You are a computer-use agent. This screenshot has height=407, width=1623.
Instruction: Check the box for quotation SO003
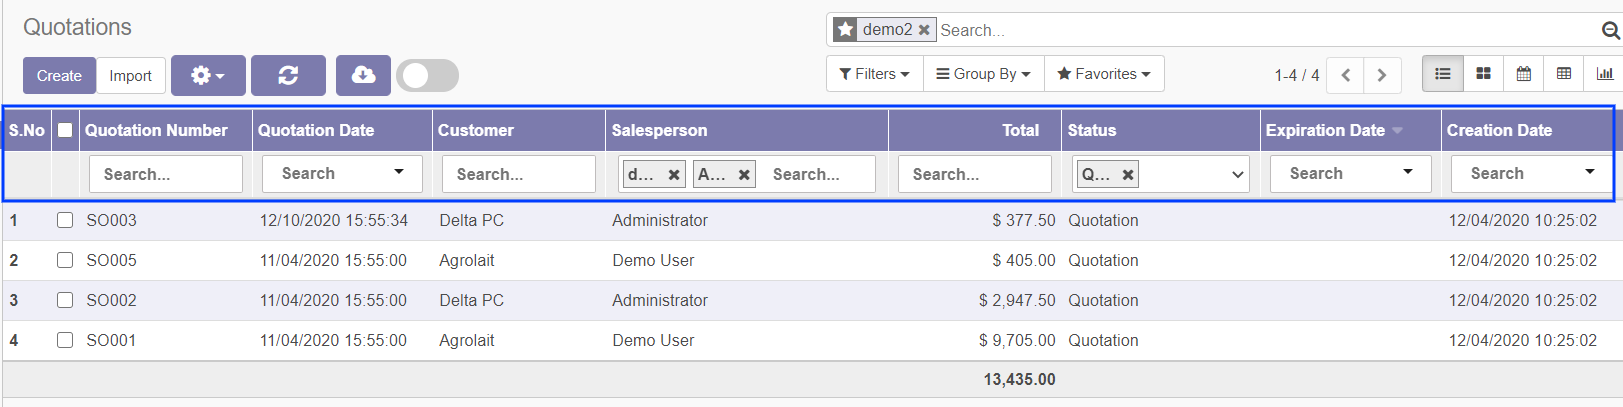[x=65, y=220]
